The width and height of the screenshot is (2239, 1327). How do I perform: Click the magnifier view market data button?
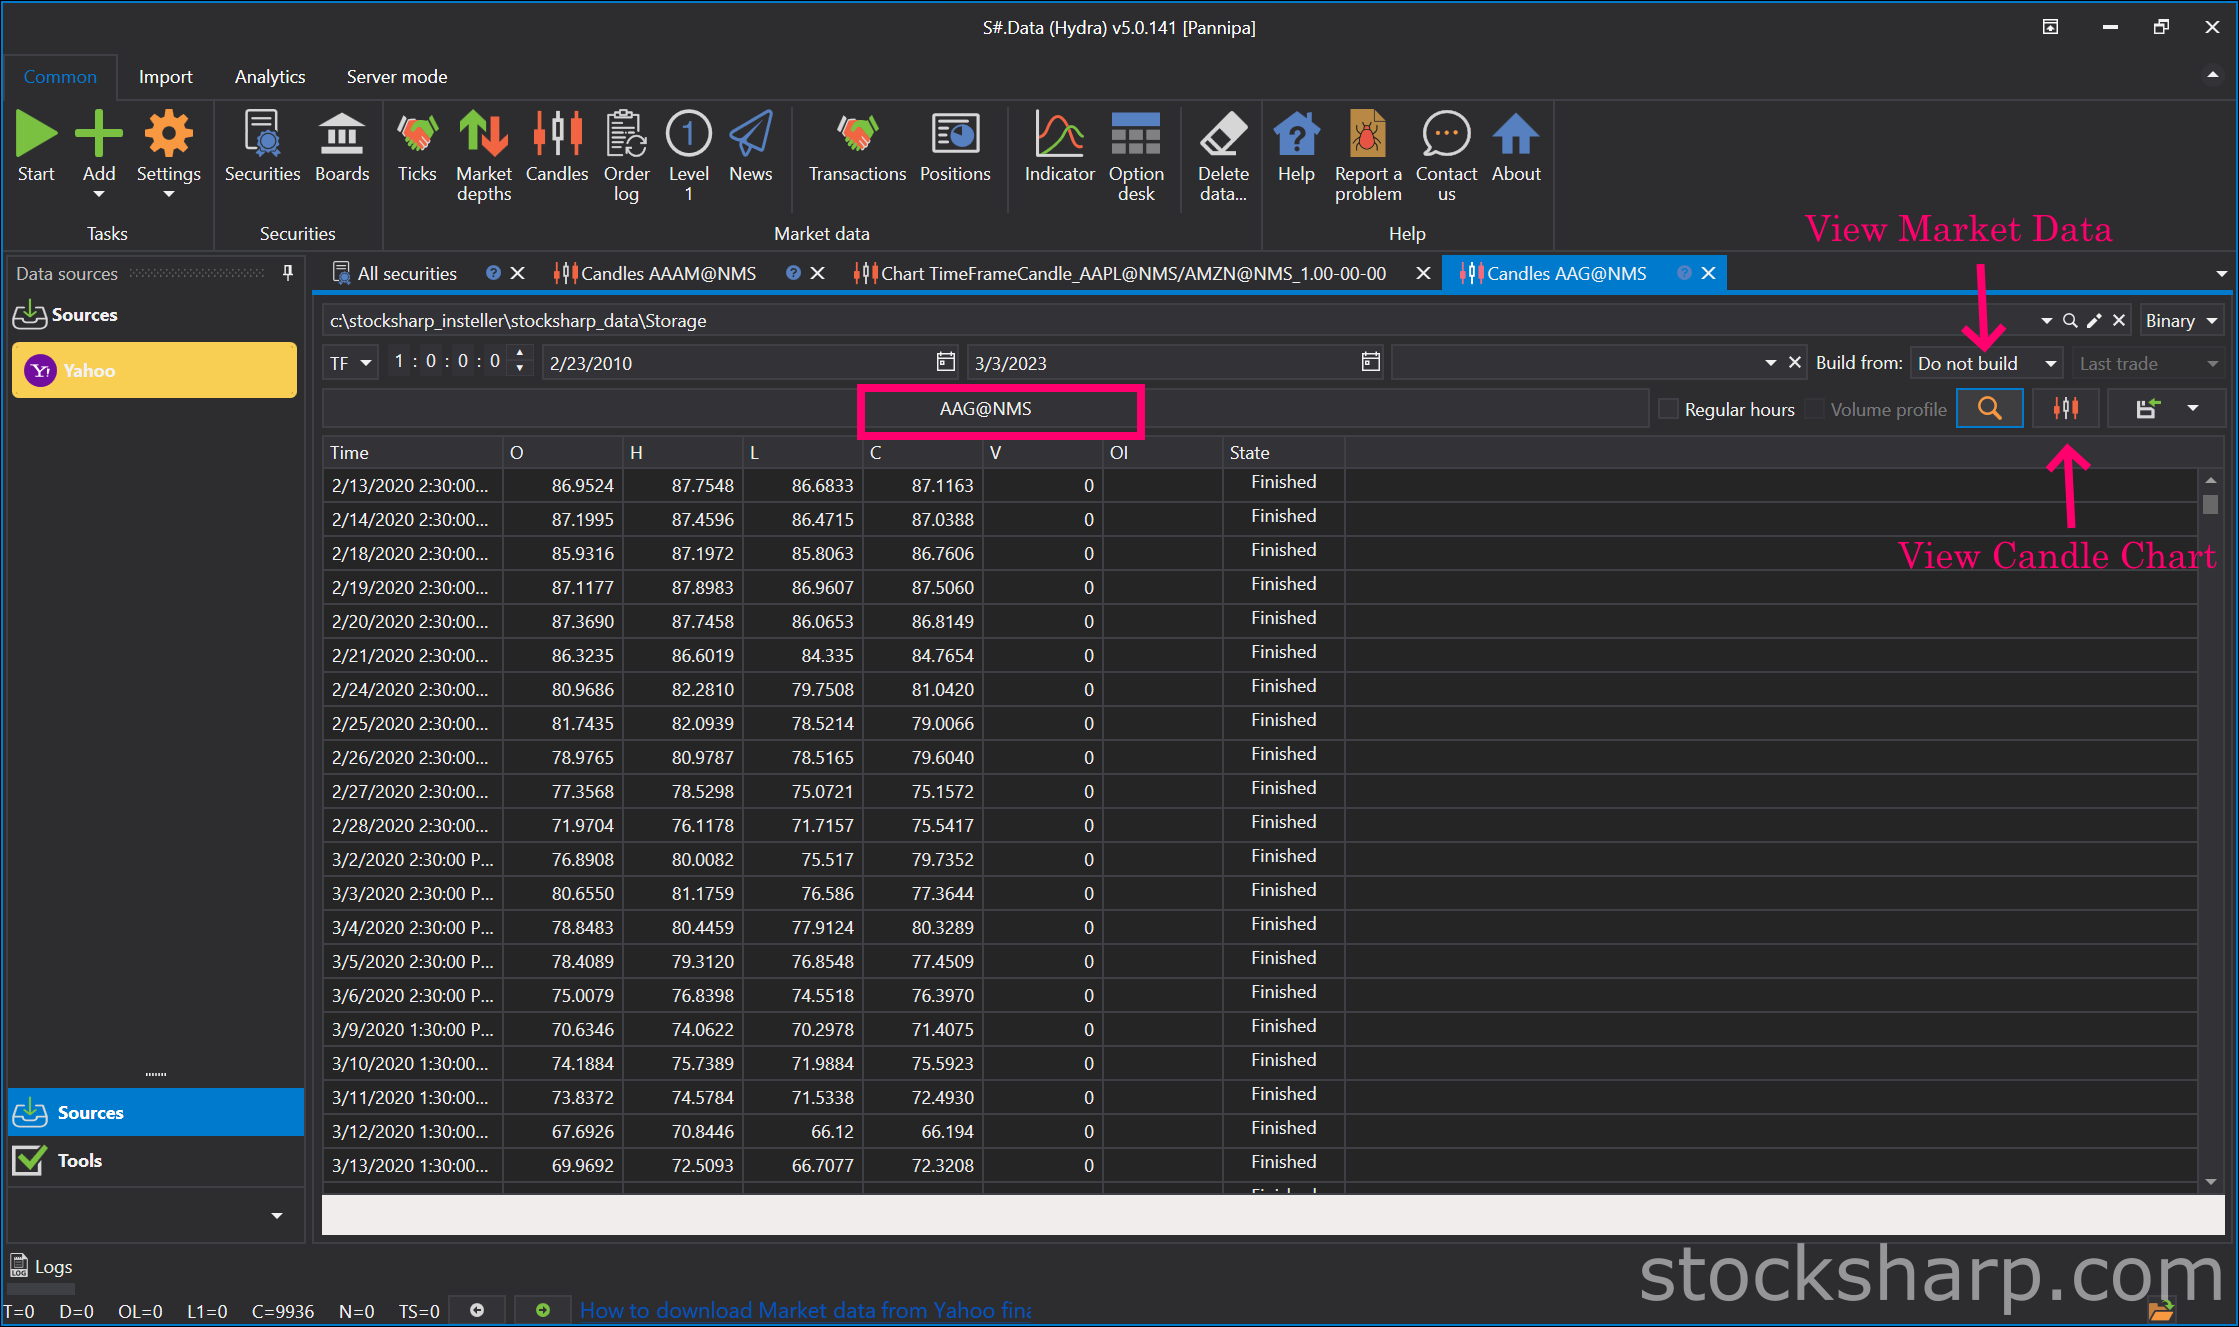tap(1989, 409)
